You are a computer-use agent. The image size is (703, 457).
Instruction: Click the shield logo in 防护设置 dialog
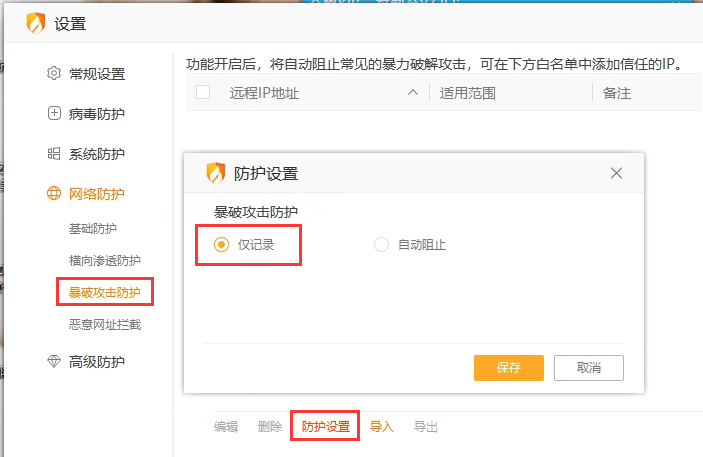pos(216,173)
